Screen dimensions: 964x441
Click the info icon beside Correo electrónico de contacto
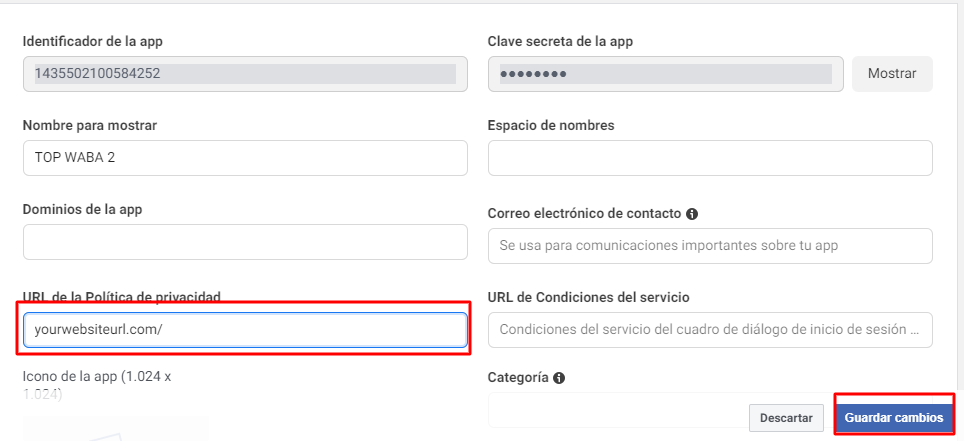692,214
